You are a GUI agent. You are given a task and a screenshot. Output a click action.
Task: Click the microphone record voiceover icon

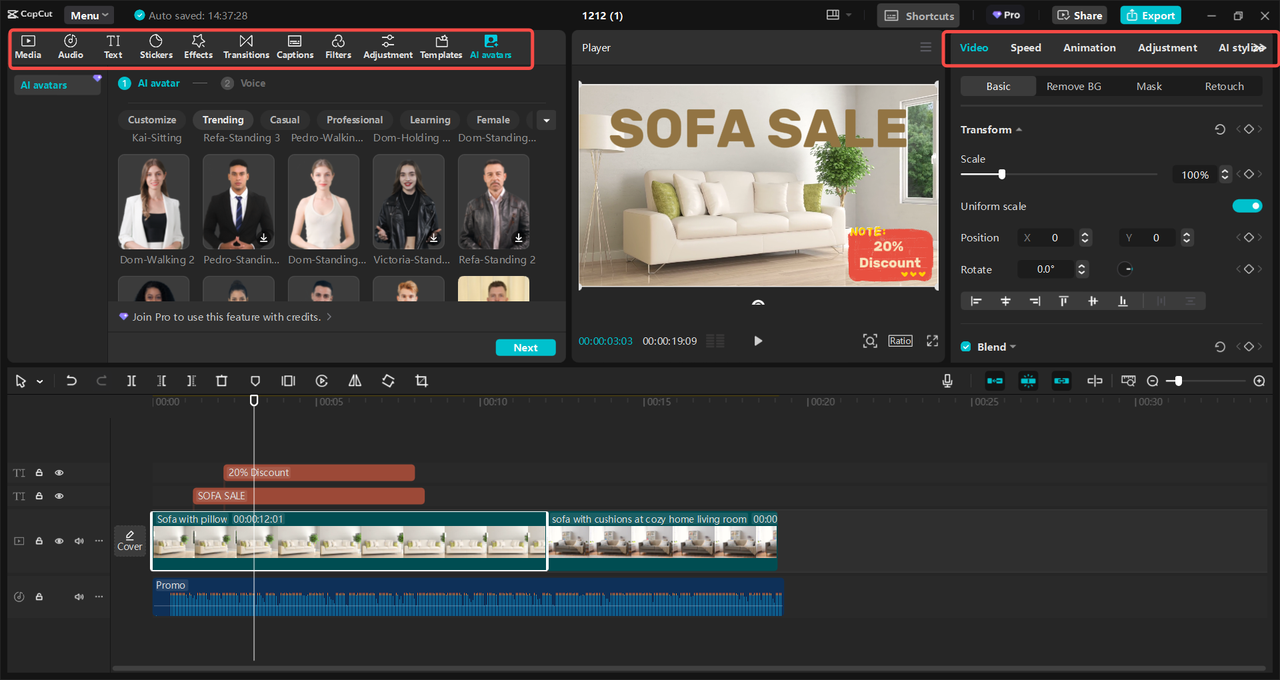click(947, 381)
